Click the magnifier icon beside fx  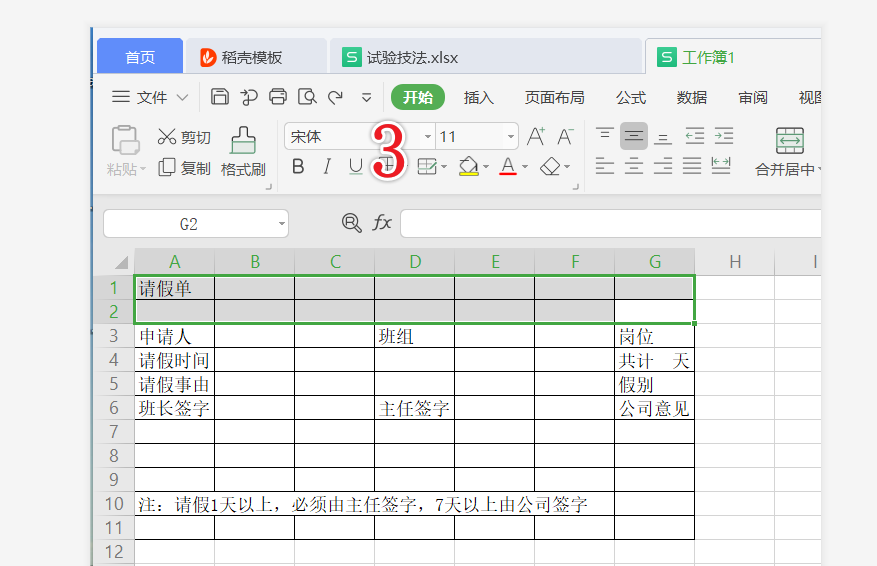(x=351, y=223)
